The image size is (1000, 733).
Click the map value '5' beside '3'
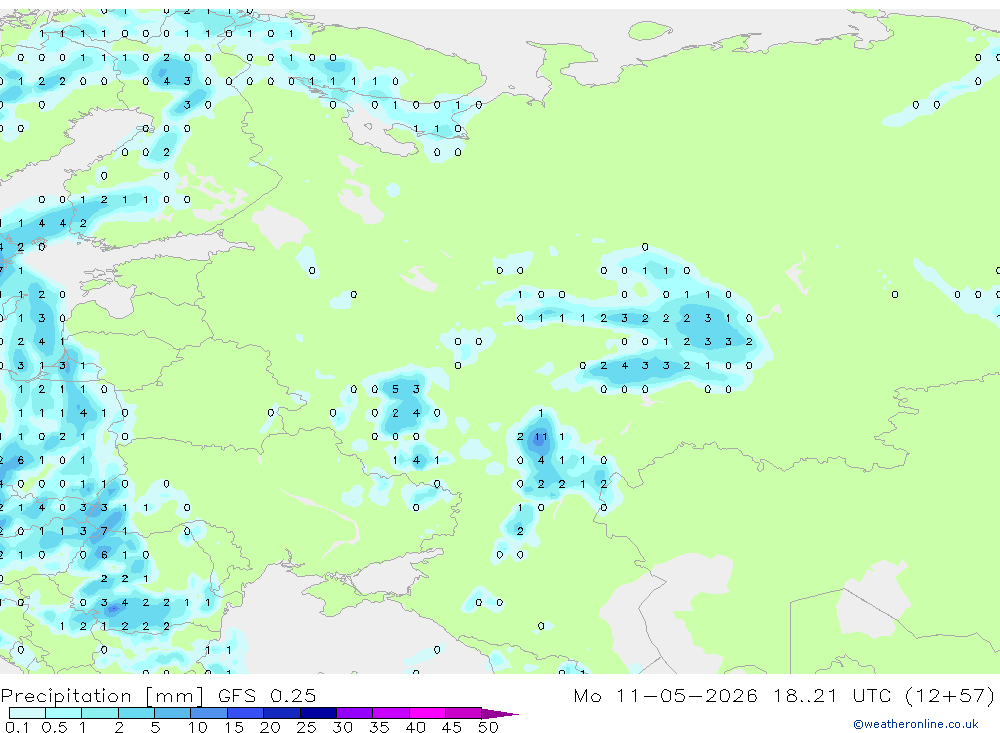[x=395, y=389]
